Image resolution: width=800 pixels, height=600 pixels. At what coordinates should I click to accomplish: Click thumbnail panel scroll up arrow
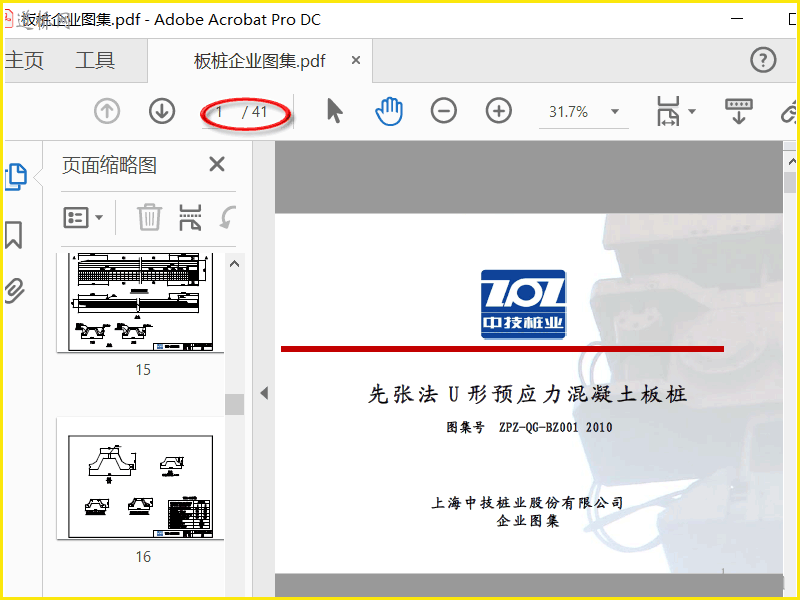(x=234, y=264)
